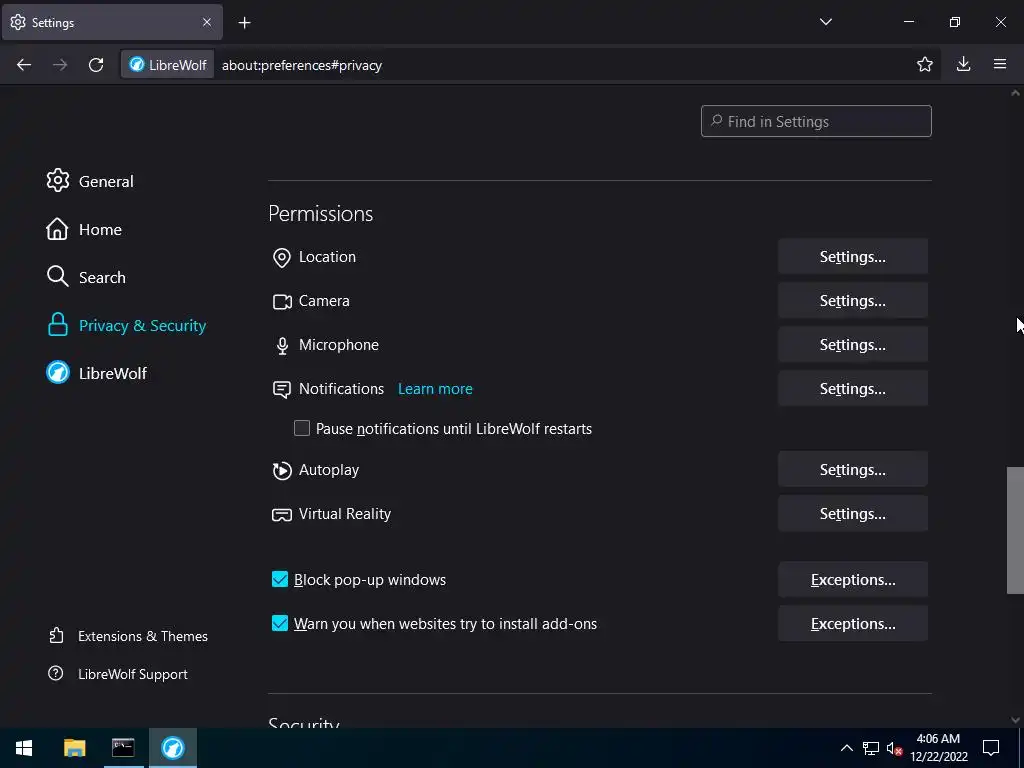The image size is (1024, 768).
Task: Click the Microphone icon
Action: click(x=282, y=345)
